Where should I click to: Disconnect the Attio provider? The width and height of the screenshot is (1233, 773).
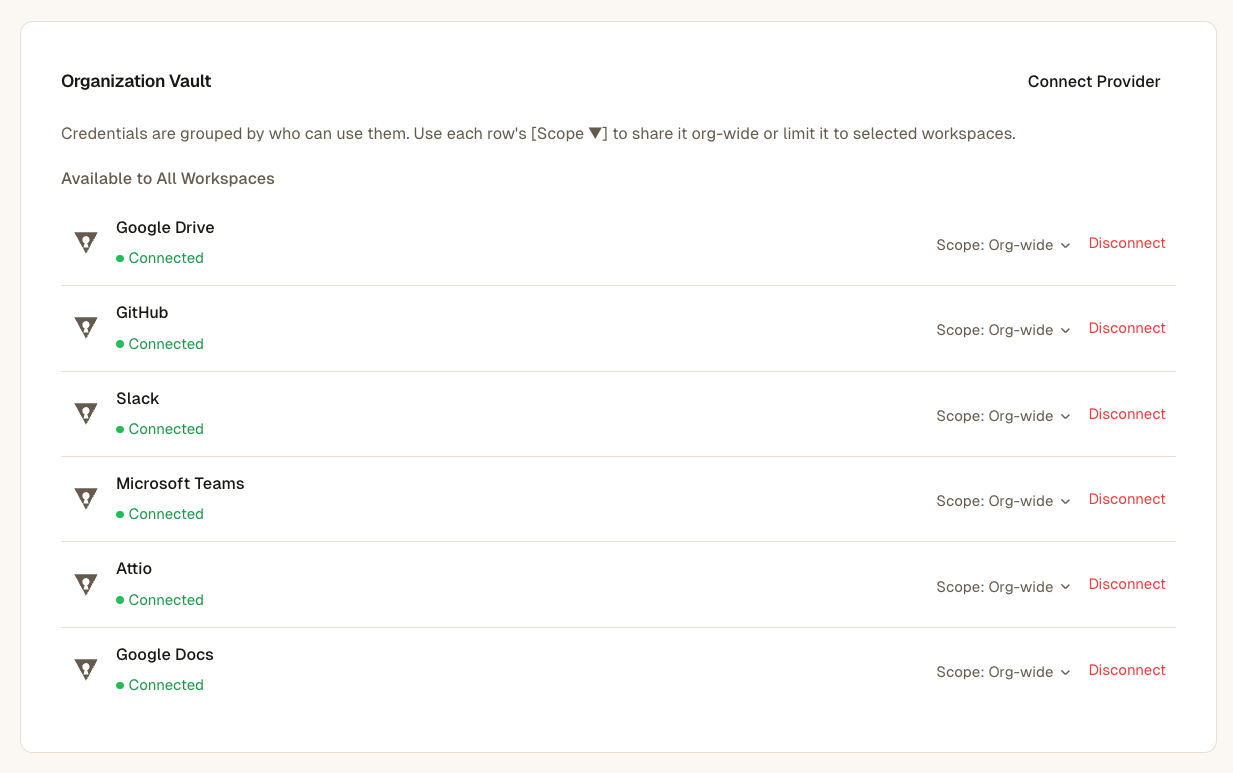1127,584
